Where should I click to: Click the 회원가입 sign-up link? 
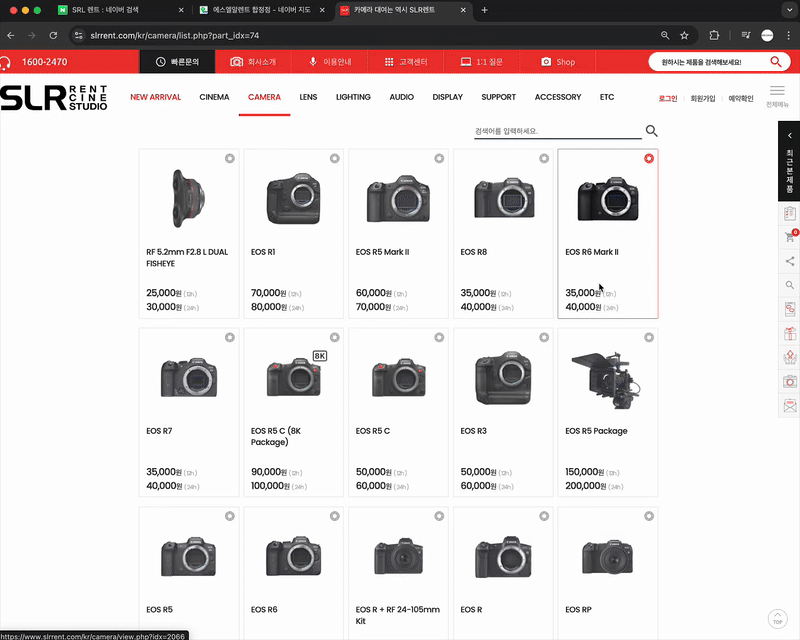(x=703, y=99)
